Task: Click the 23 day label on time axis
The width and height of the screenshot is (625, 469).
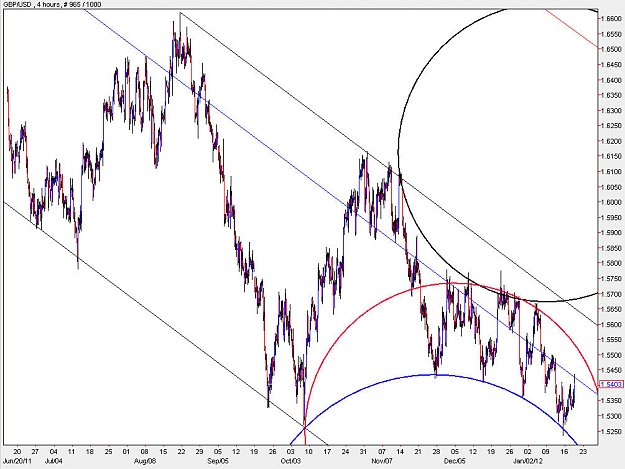Action: pos(583,451)
